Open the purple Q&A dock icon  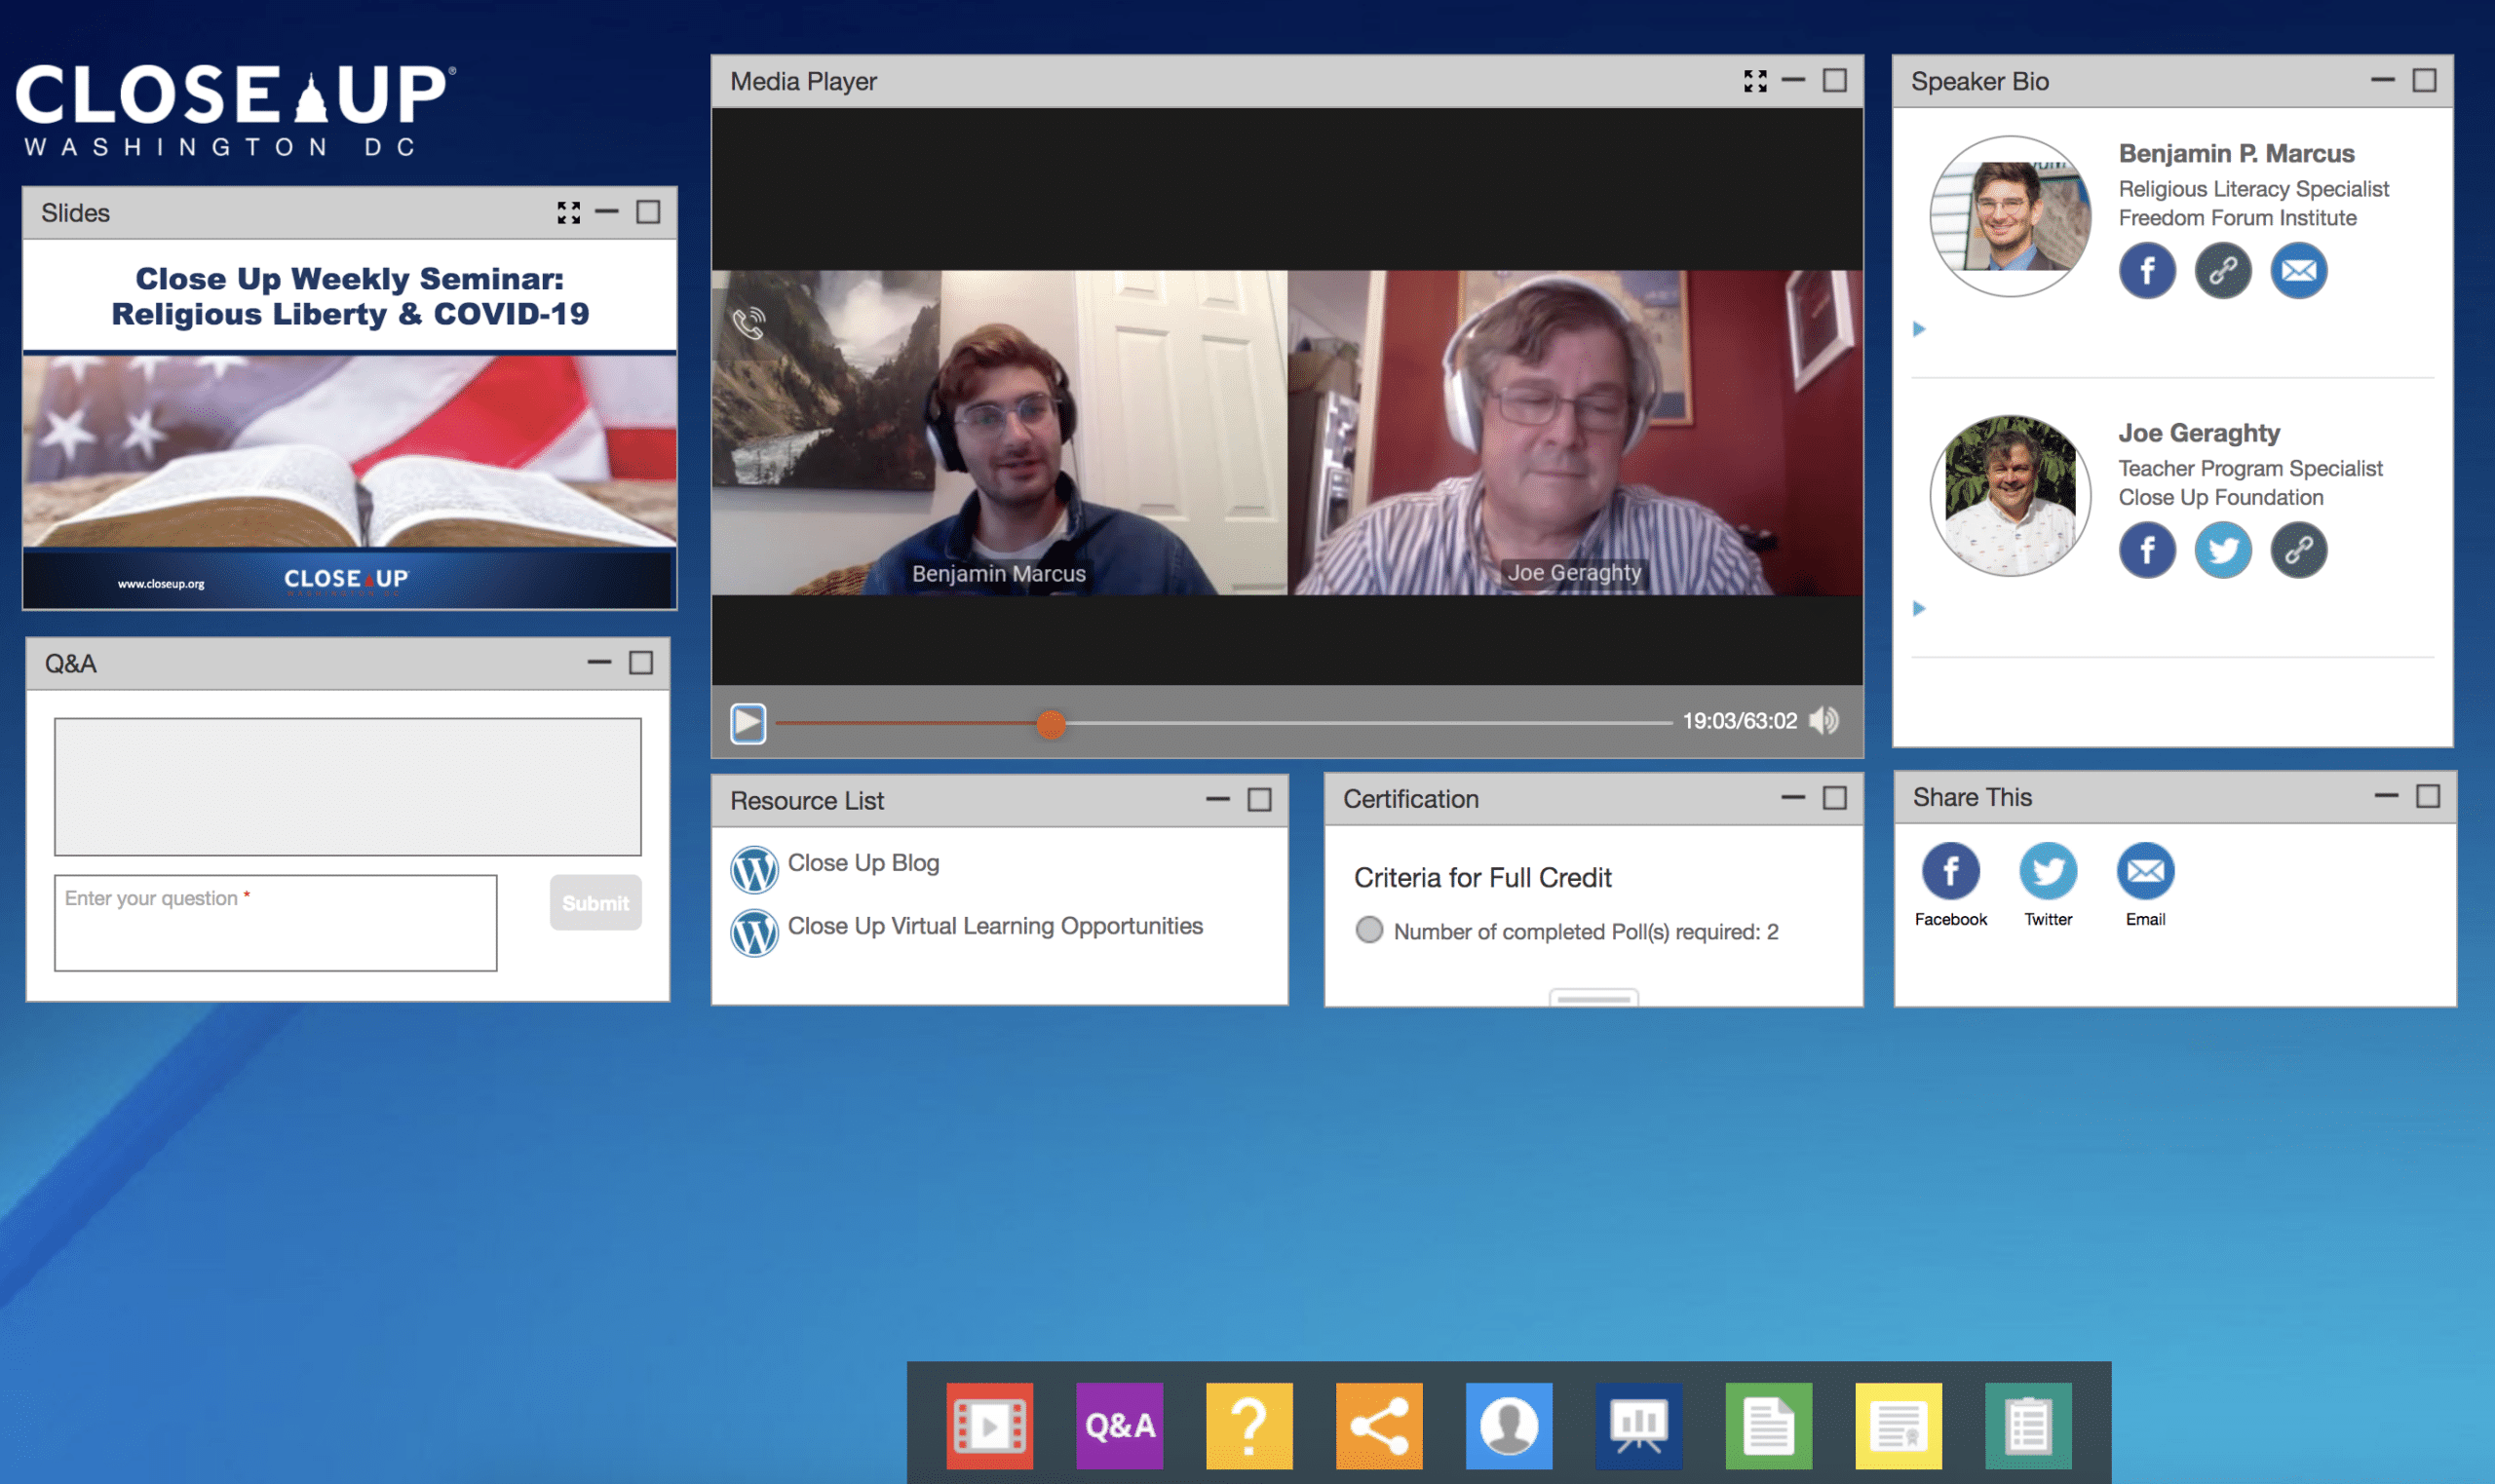(1119, 1425)
